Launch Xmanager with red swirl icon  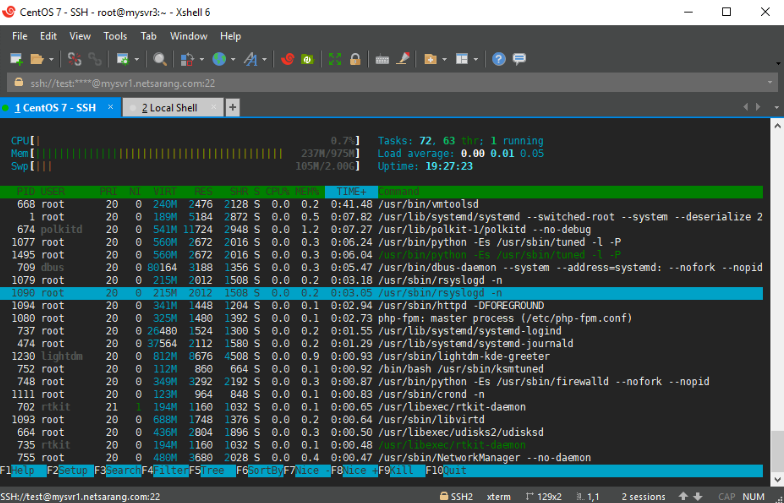point(288,59)
